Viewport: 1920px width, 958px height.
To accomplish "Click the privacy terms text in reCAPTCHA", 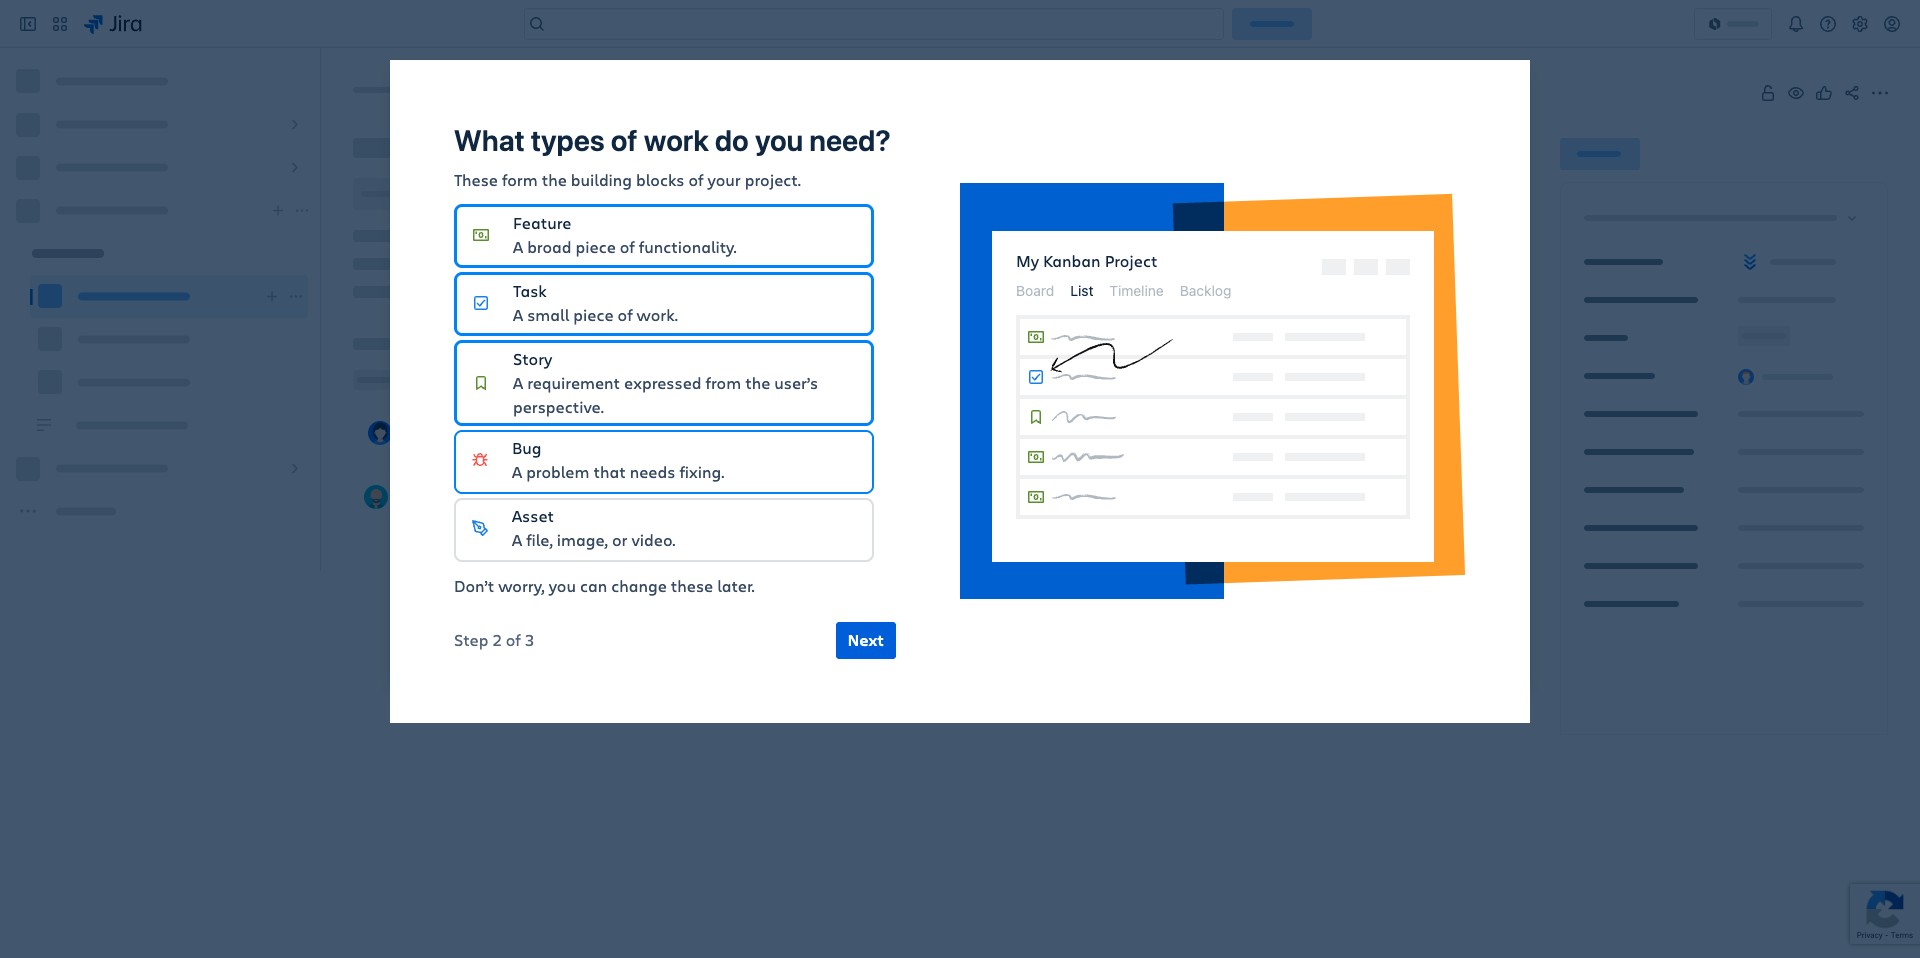I will (x=1884, y=935).
